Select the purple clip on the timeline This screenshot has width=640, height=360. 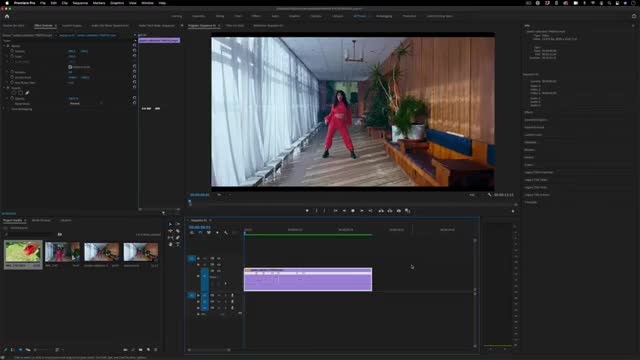point(308,280)
